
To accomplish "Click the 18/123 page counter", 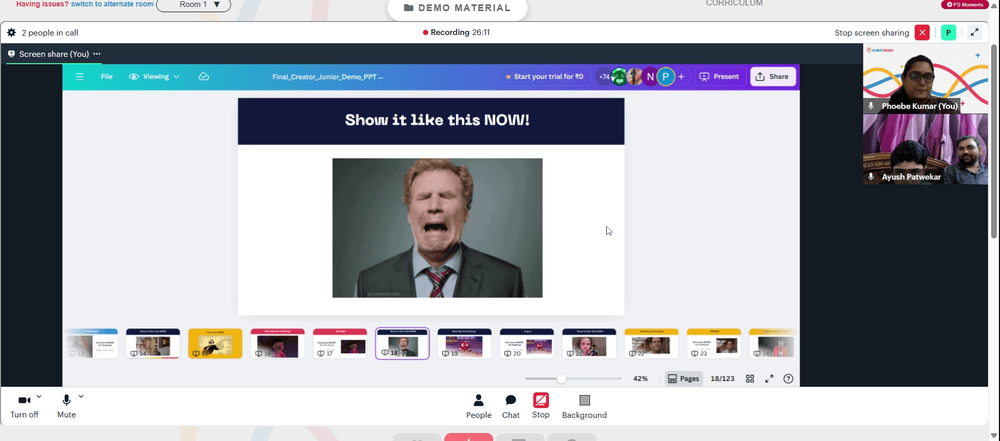I will pyautogui.click(x=723, y=378).
